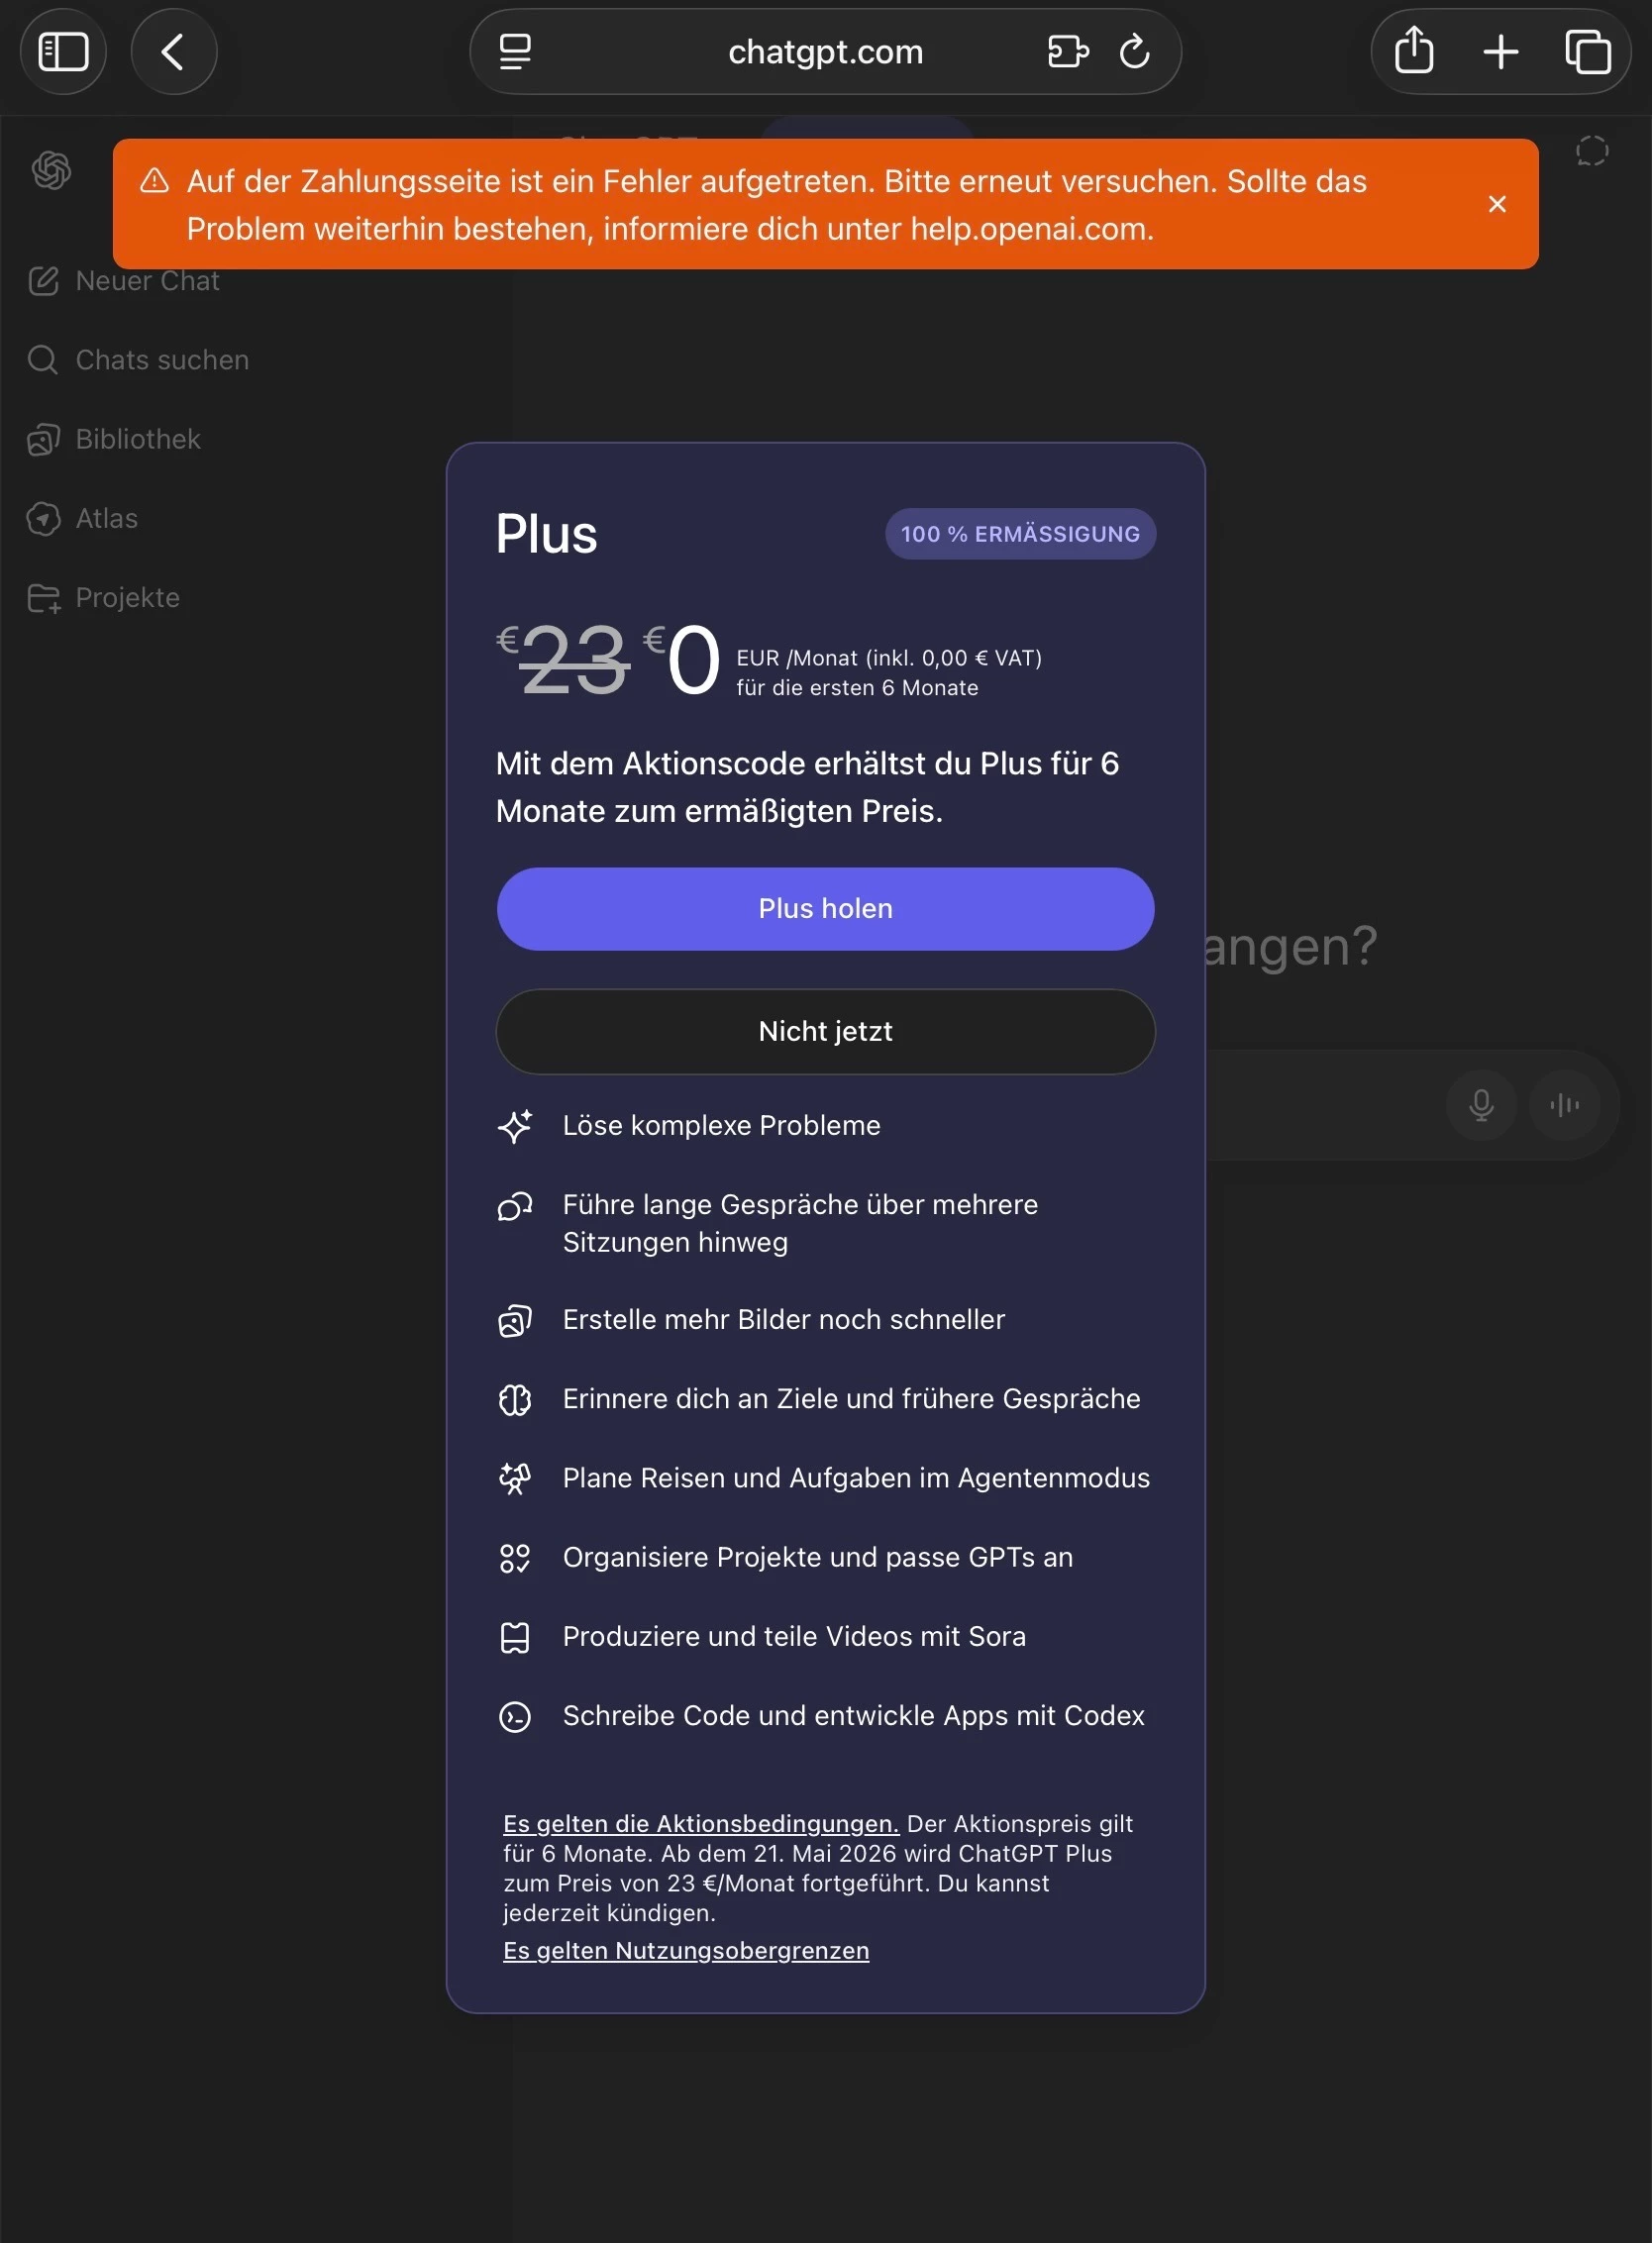The height and width of the screenshot is (2243, 1652).
Task: Show the tab overview
Action: (1587, 52)
